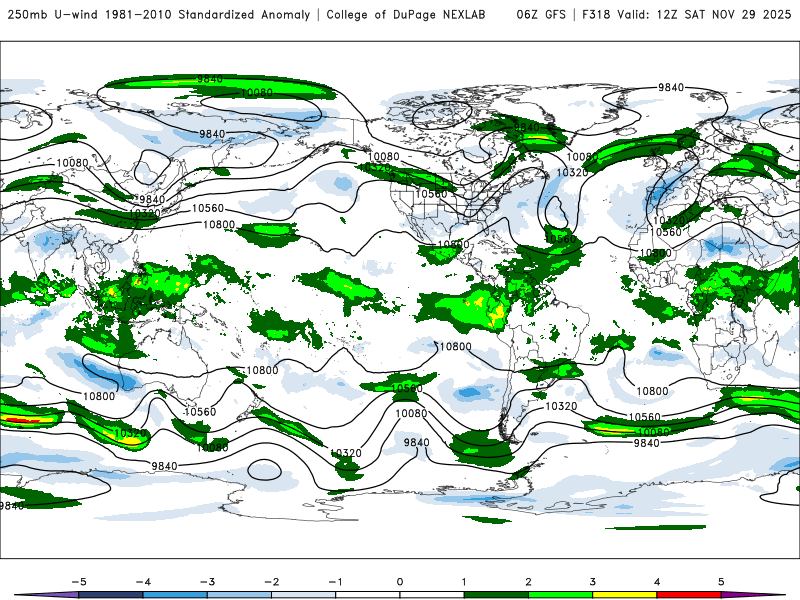The height and width of the screenshot is (600, 800).
Task: Click the '5' colorbar label
Action: click(721, 582)
